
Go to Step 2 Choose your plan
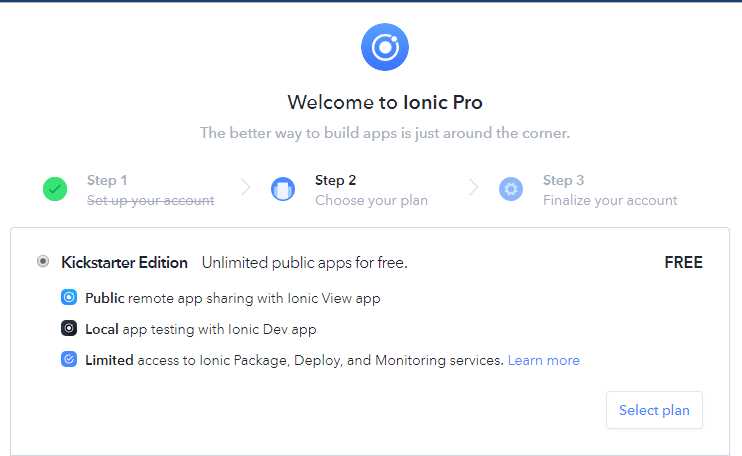tap(371, 190)
